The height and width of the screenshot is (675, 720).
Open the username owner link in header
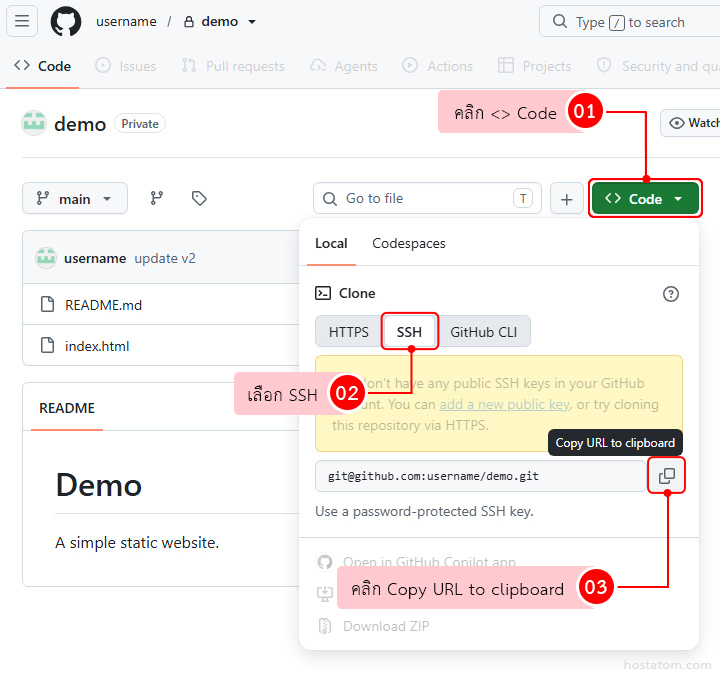[126, 22]
